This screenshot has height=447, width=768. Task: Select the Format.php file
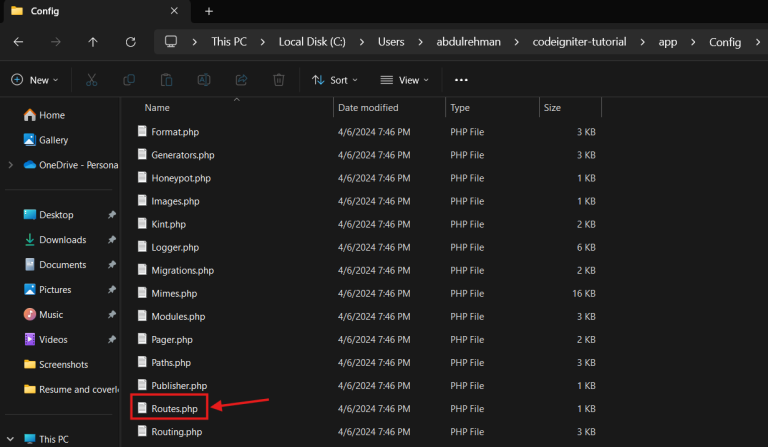coord(169,132)
